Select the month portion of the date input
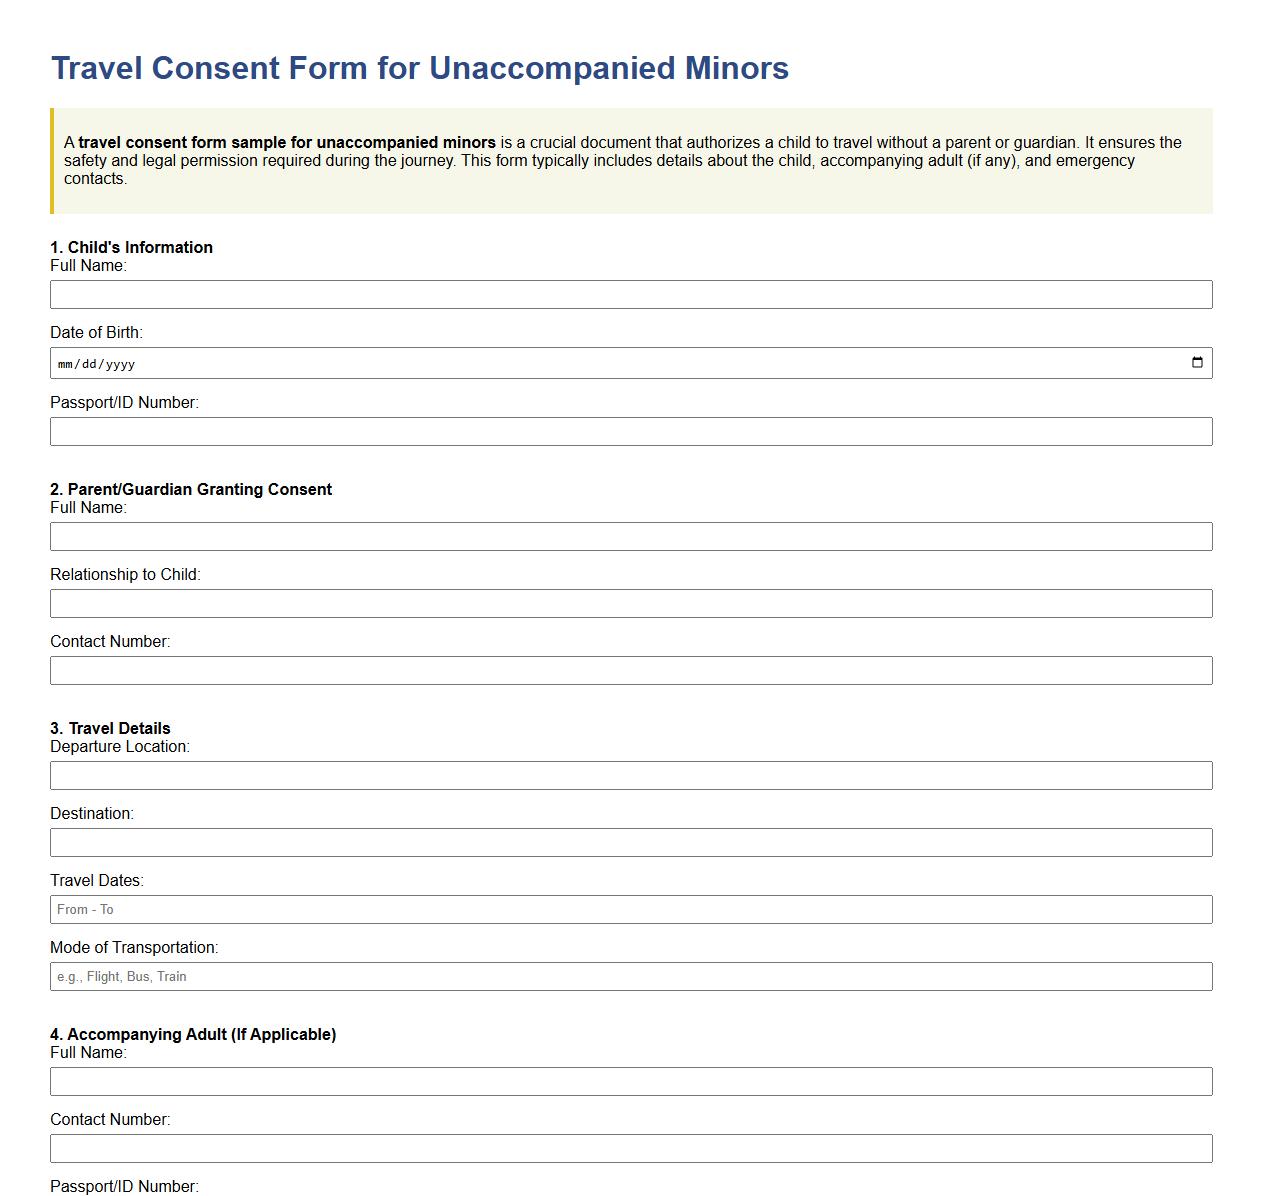 click(66, 363)
